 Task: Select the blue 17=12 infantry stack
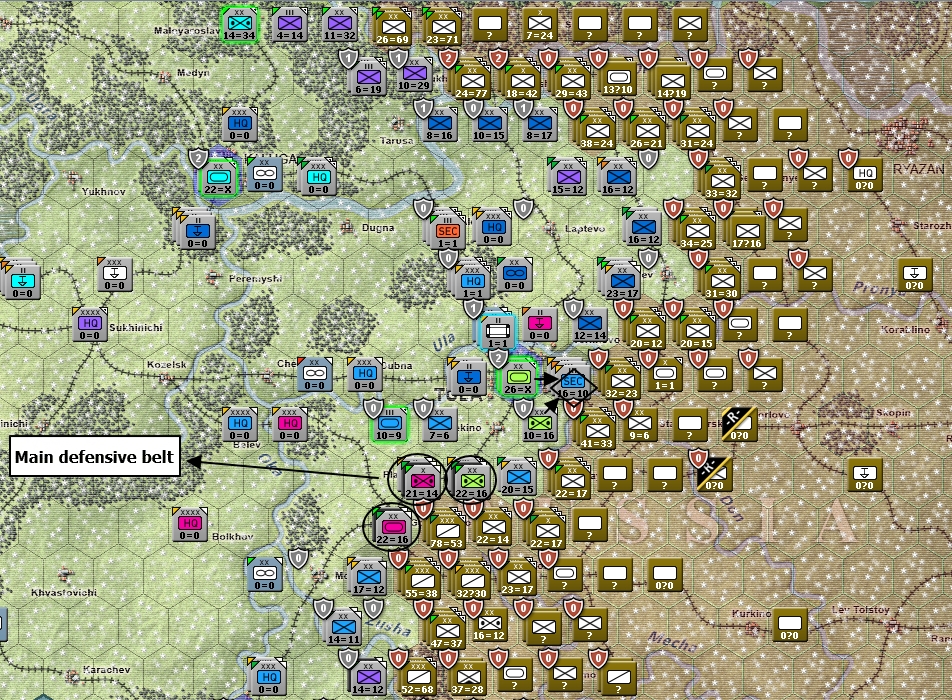(368, 577)
